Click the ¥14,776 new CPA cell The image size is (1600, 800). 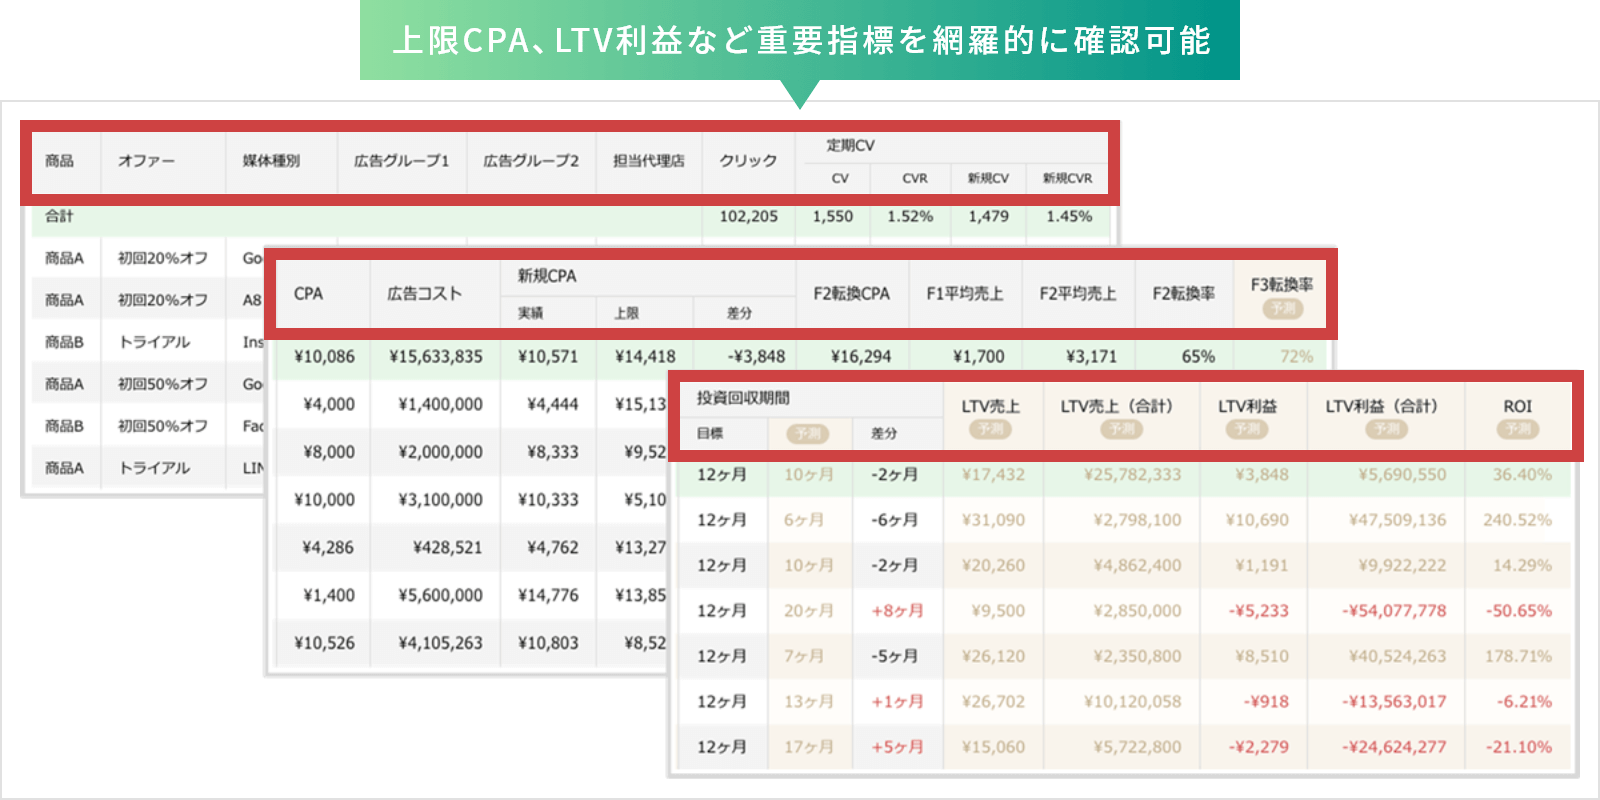tap(548, 595)
